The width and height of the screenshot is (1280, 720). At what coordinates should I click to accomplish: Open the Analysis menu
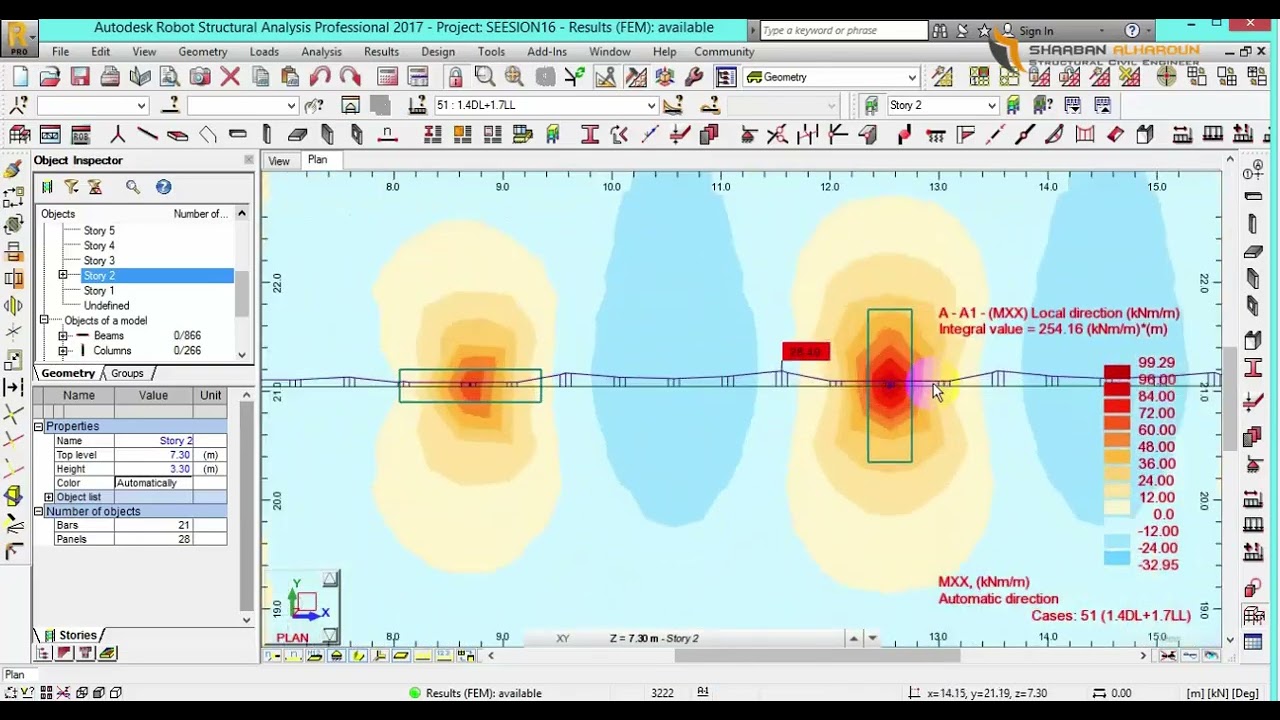(321, 52)
